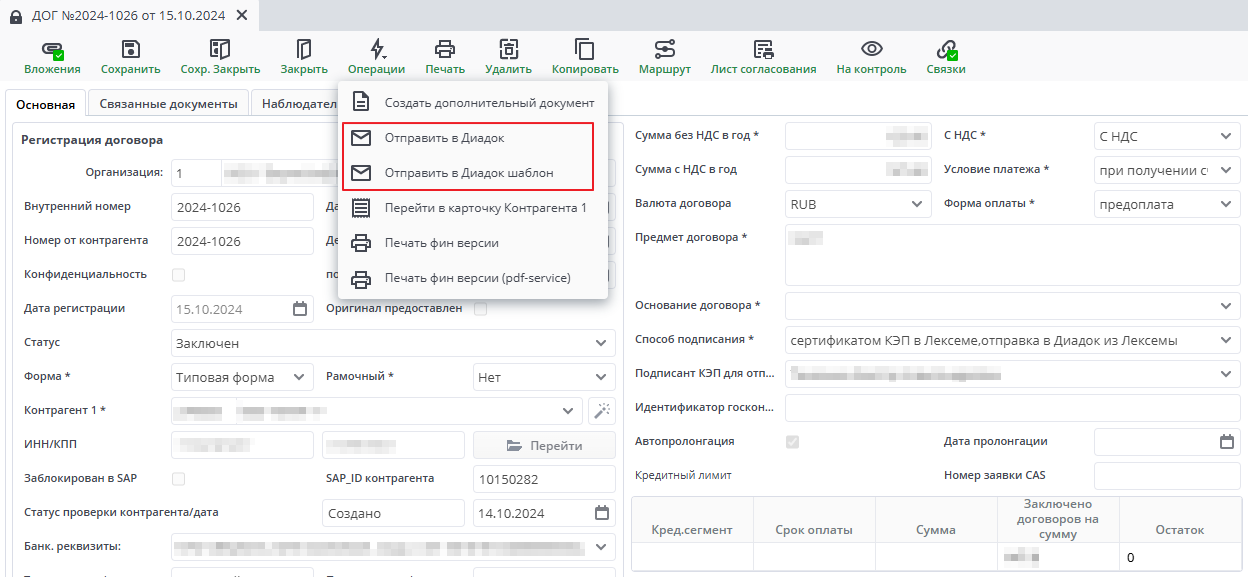Expand the Форма оплаты dropdown

coord(1226,204)
